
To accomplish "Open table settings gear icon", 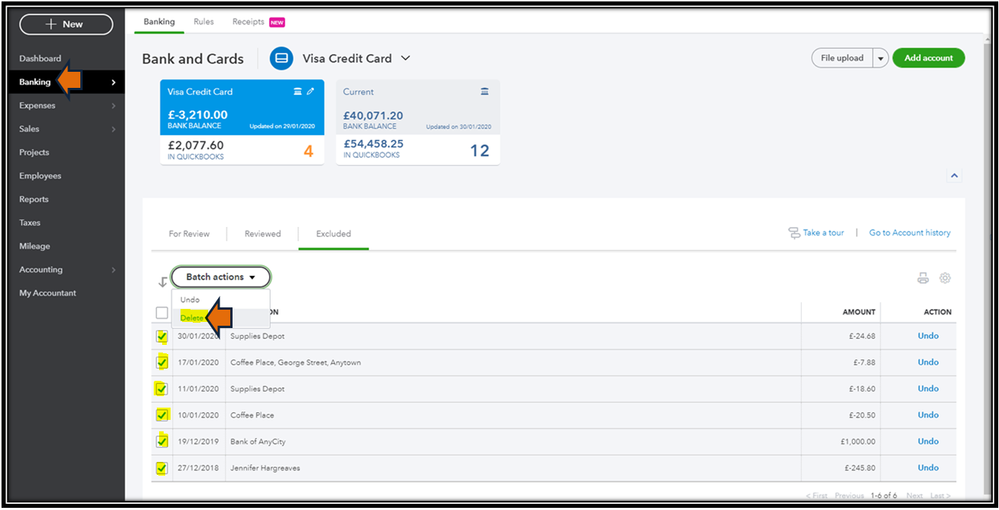I will (945, 278).
